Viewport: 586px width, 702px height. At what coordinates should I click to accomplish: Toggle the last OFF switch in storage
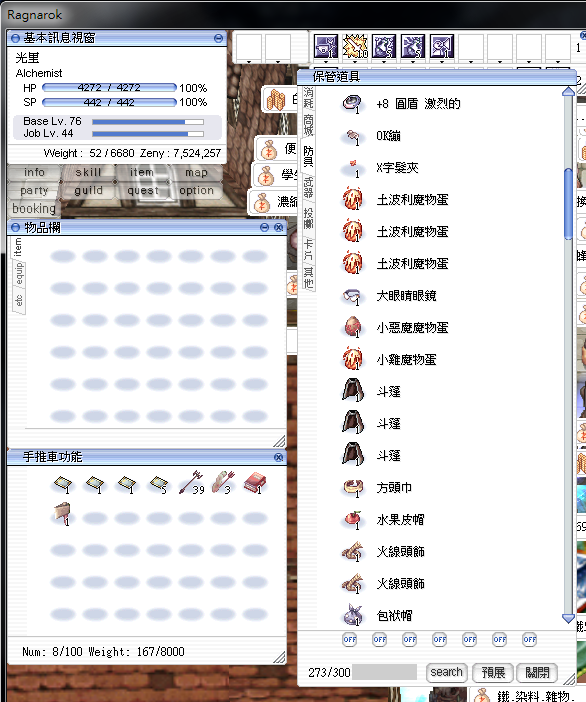[x=530, y=639]
